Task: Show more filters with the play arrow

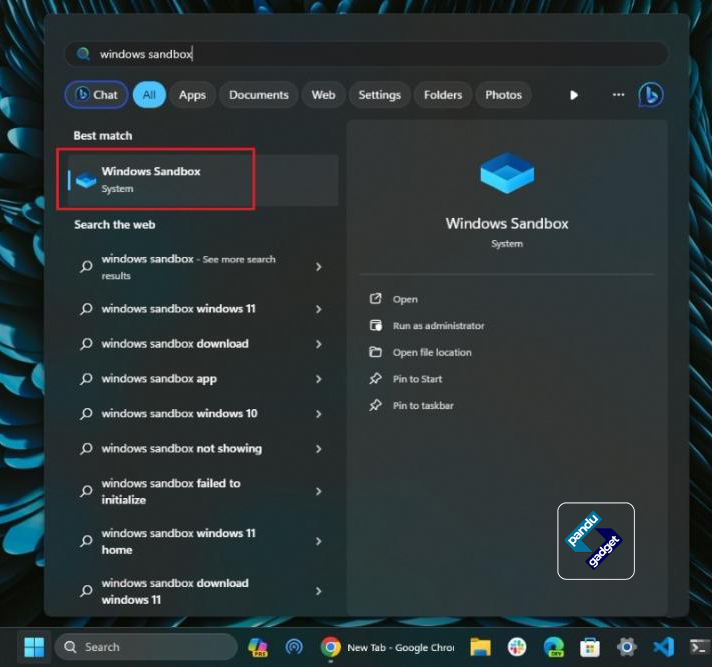Action: pos(574,95)
